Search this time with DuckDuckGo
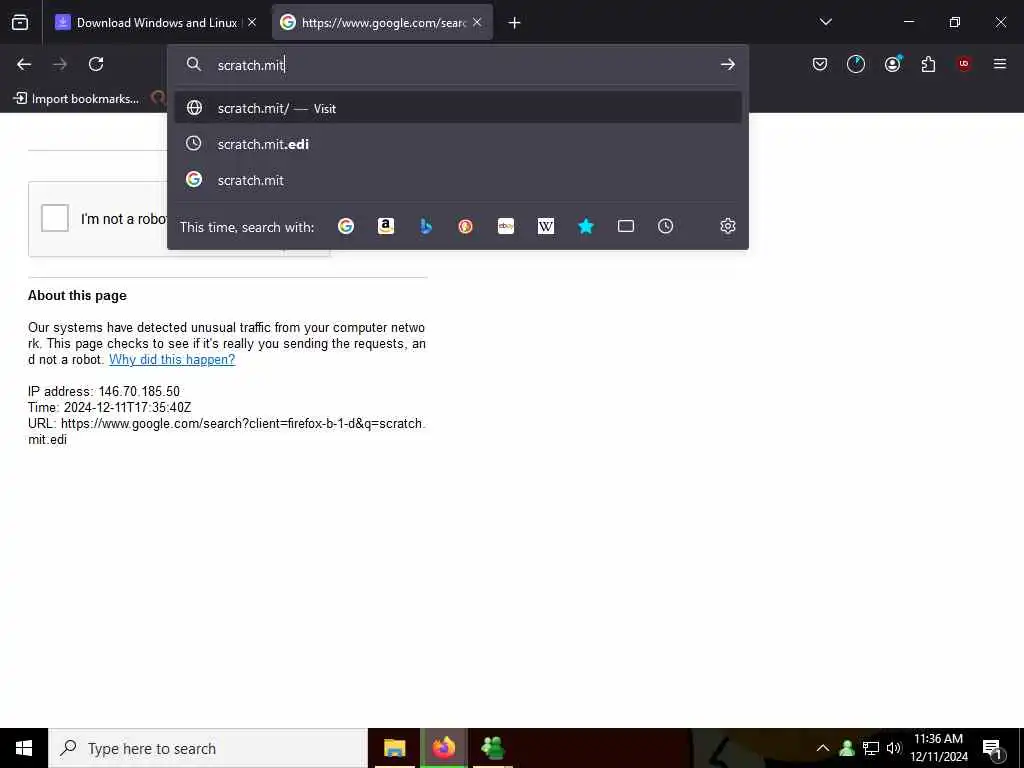Image resolution: width=1024 pixels, height=768 pixels. 466,226
